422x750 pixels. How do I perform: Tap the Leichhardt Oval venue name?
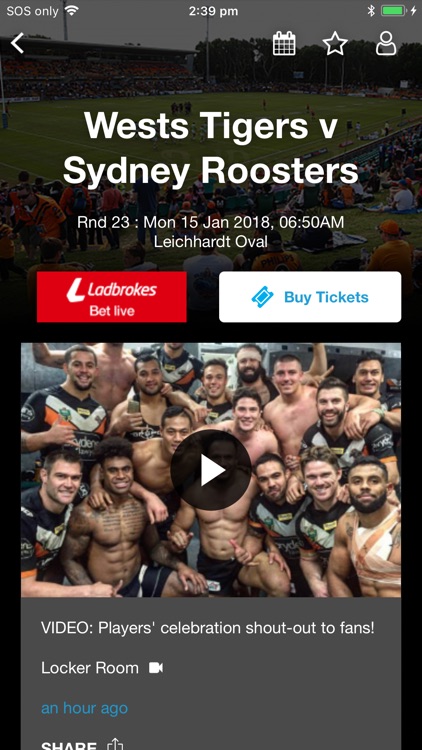[211, 242]
